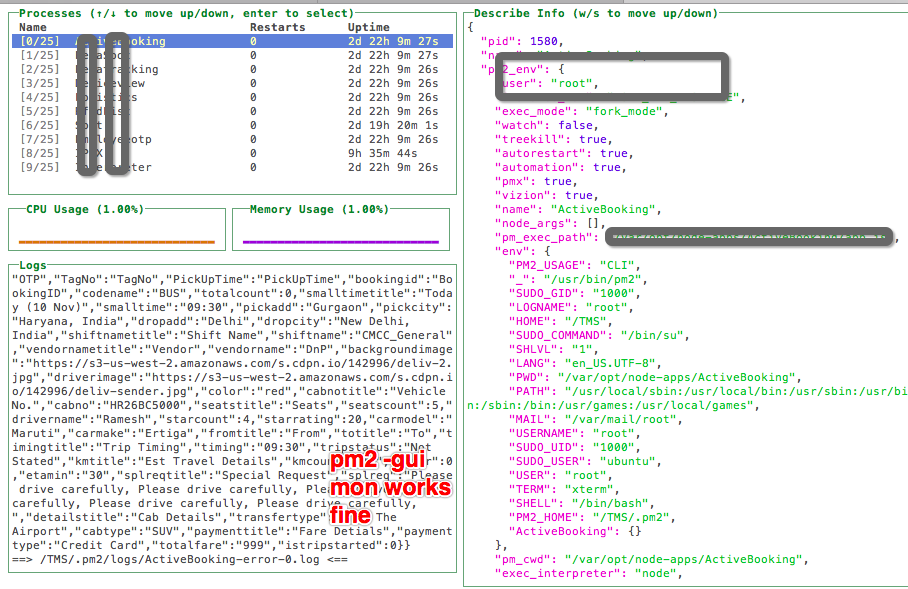Click the "watch": false line

click(546, 125)
